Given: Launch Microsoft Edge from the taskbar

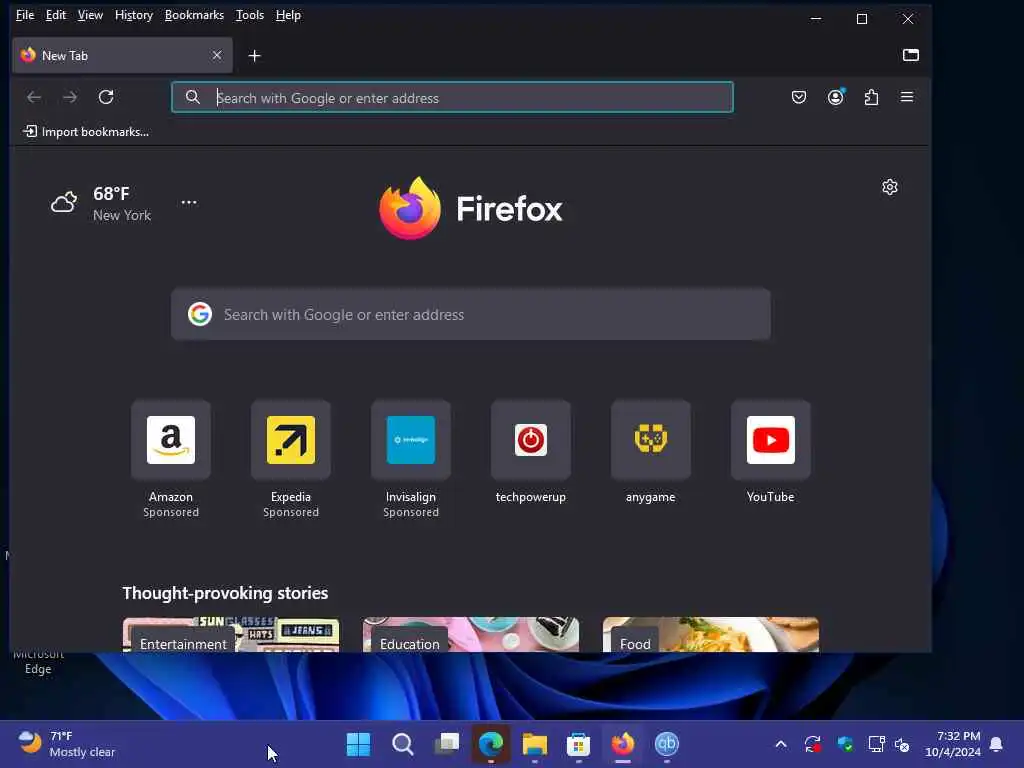Looking at the screenshot, I should (x=491, y=744).
